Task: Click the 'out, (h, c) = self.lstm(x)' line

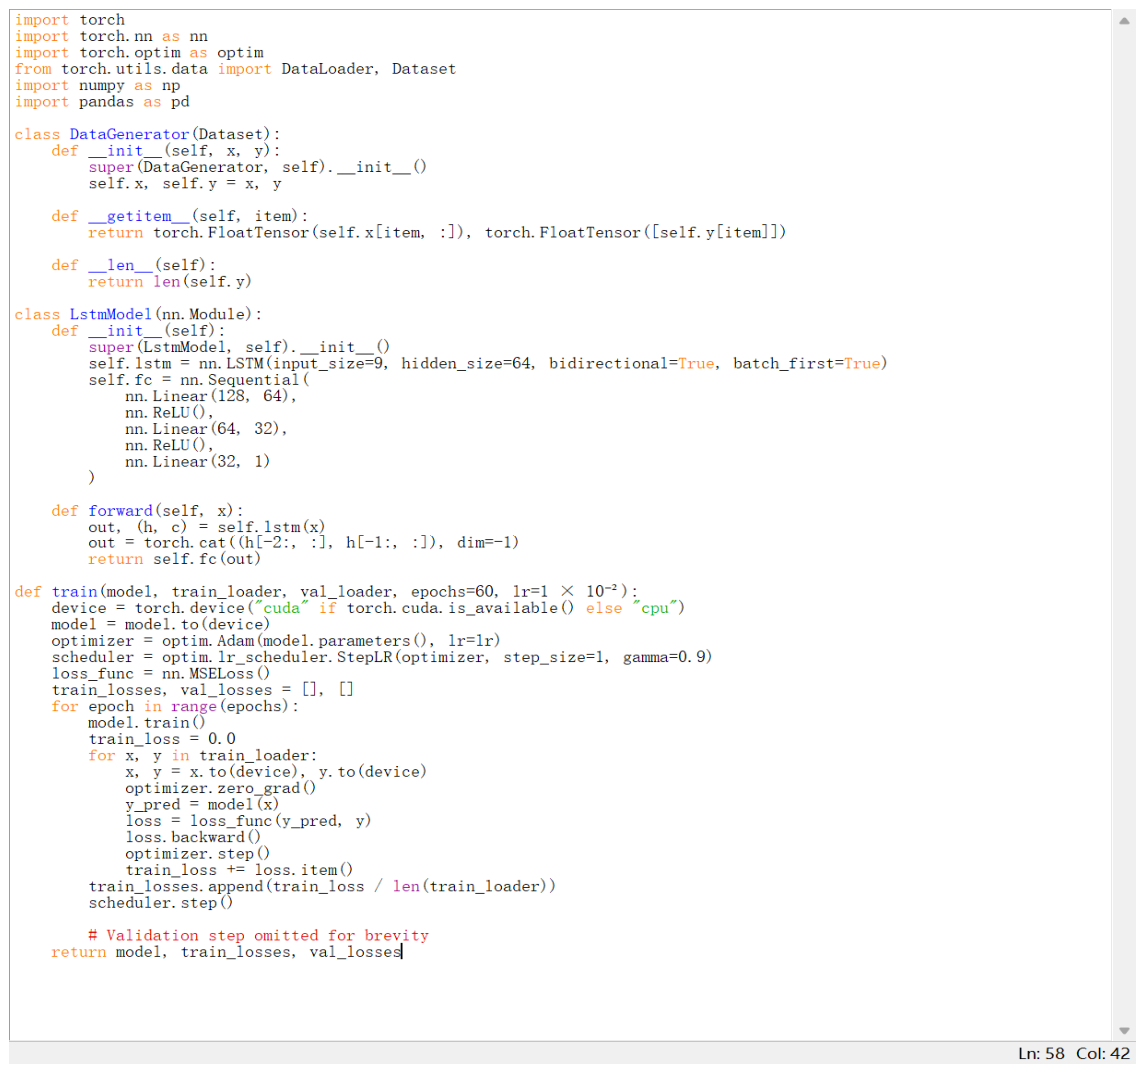Action: point(206,527)
